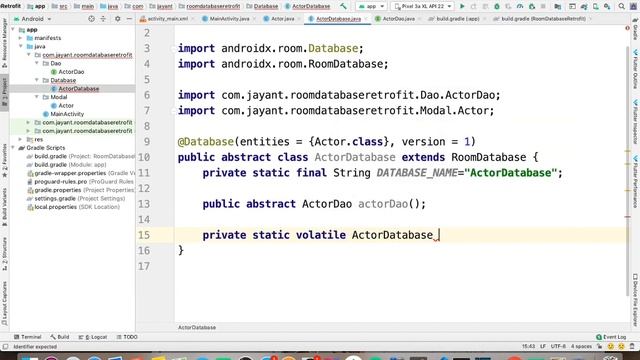640x360 pixels.
Task: Click the Sync Project with Gradle icon
Action: 584,6
